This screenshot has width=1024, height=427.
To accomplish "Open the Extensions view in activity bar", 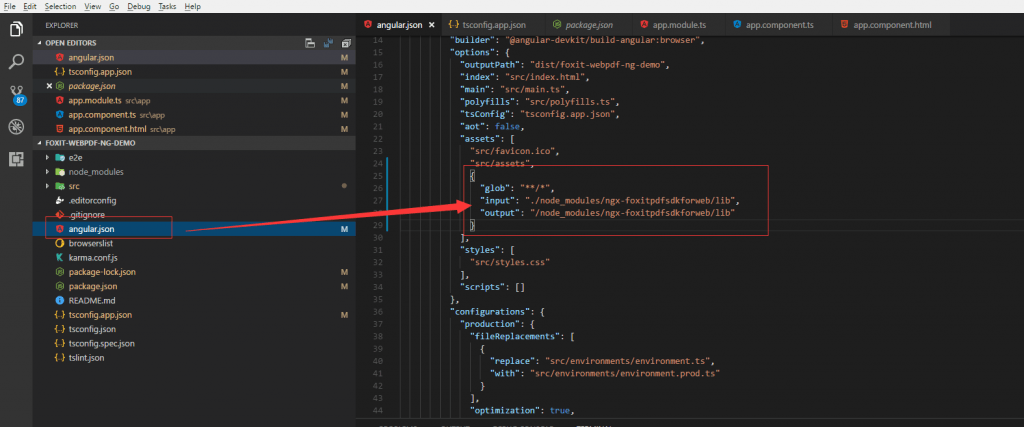I will pos(16,159).
